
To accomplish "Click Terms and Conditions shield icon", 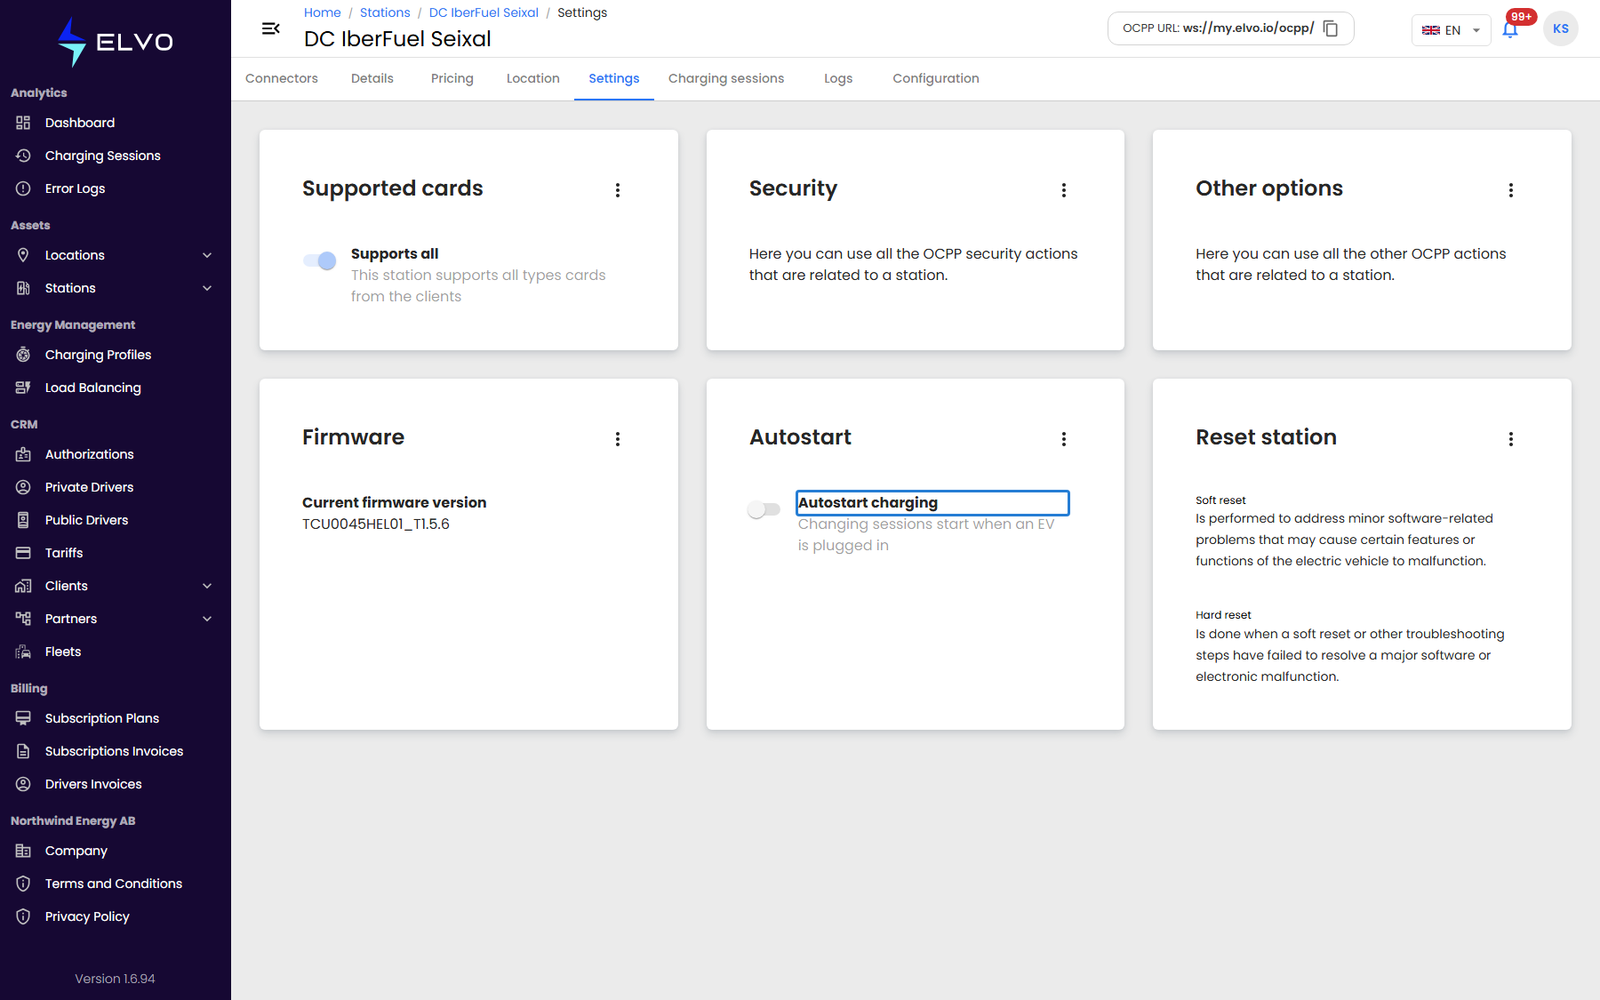I will (x=23, y=884).
